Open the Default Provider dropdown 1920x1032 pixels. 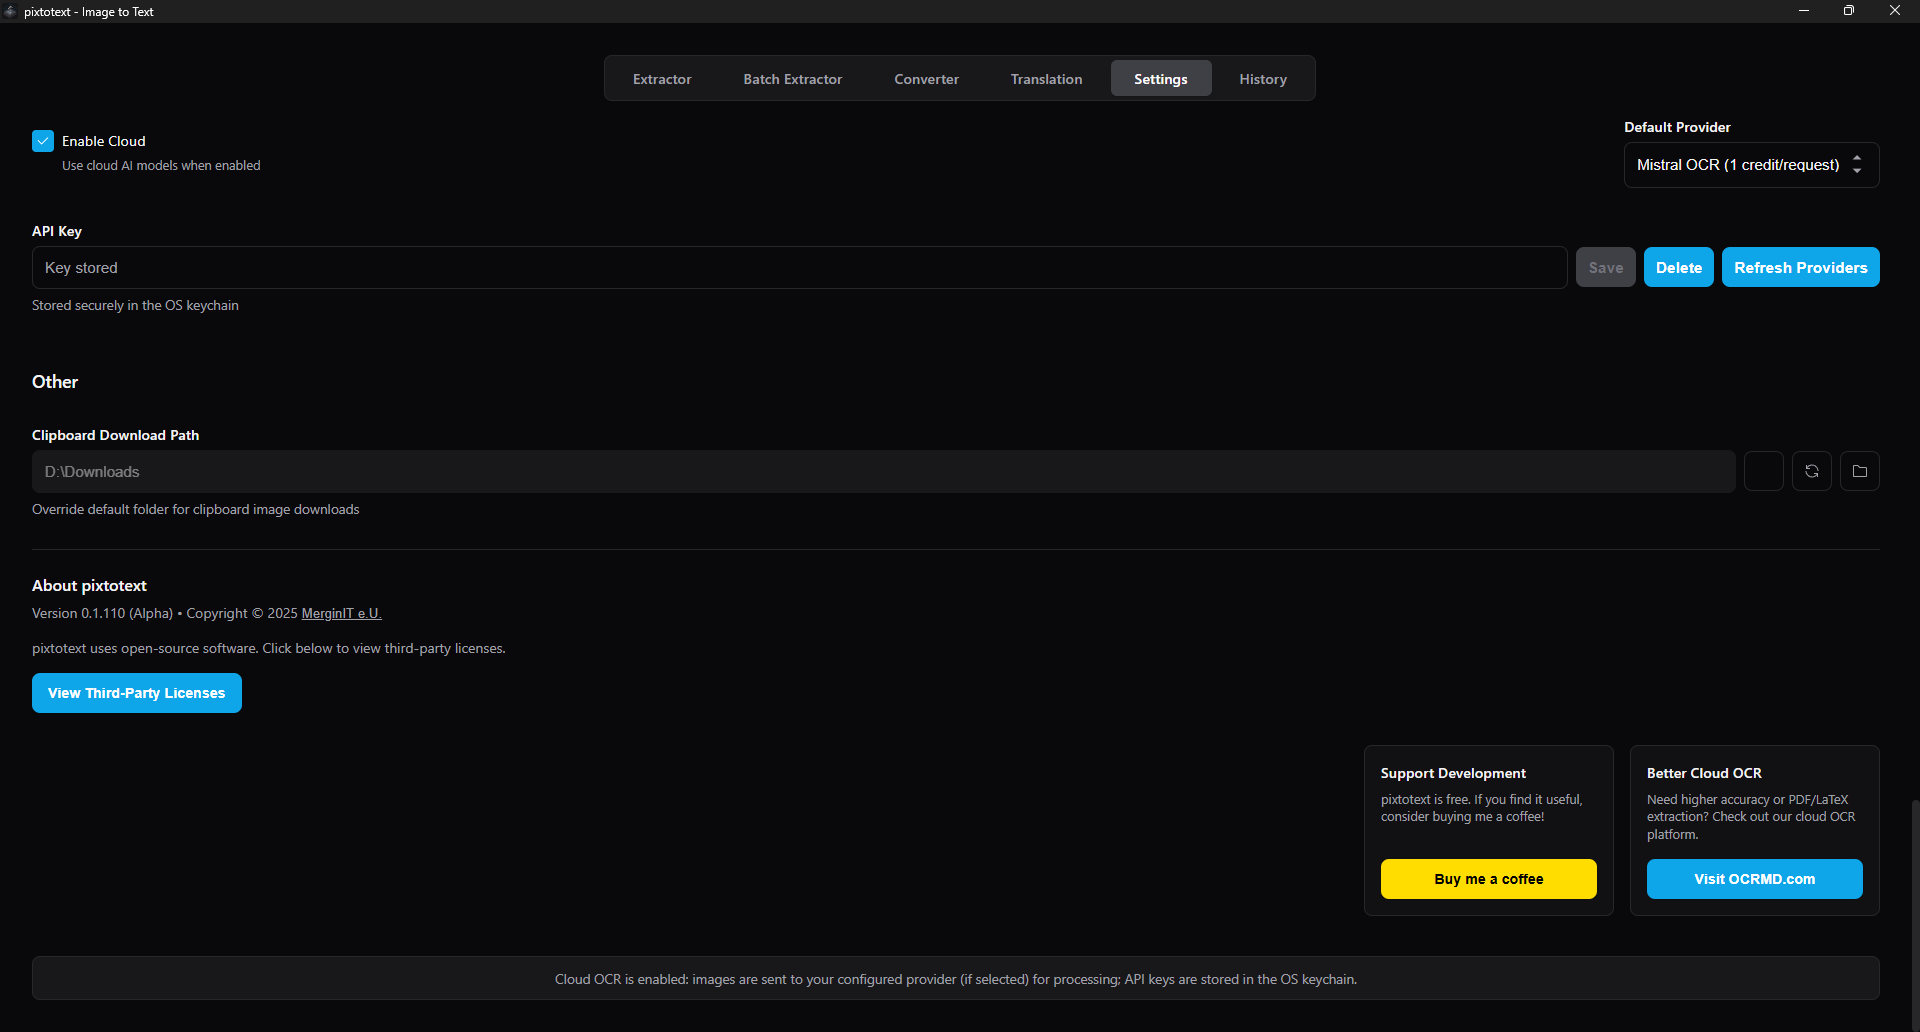tap(1751, 165)
